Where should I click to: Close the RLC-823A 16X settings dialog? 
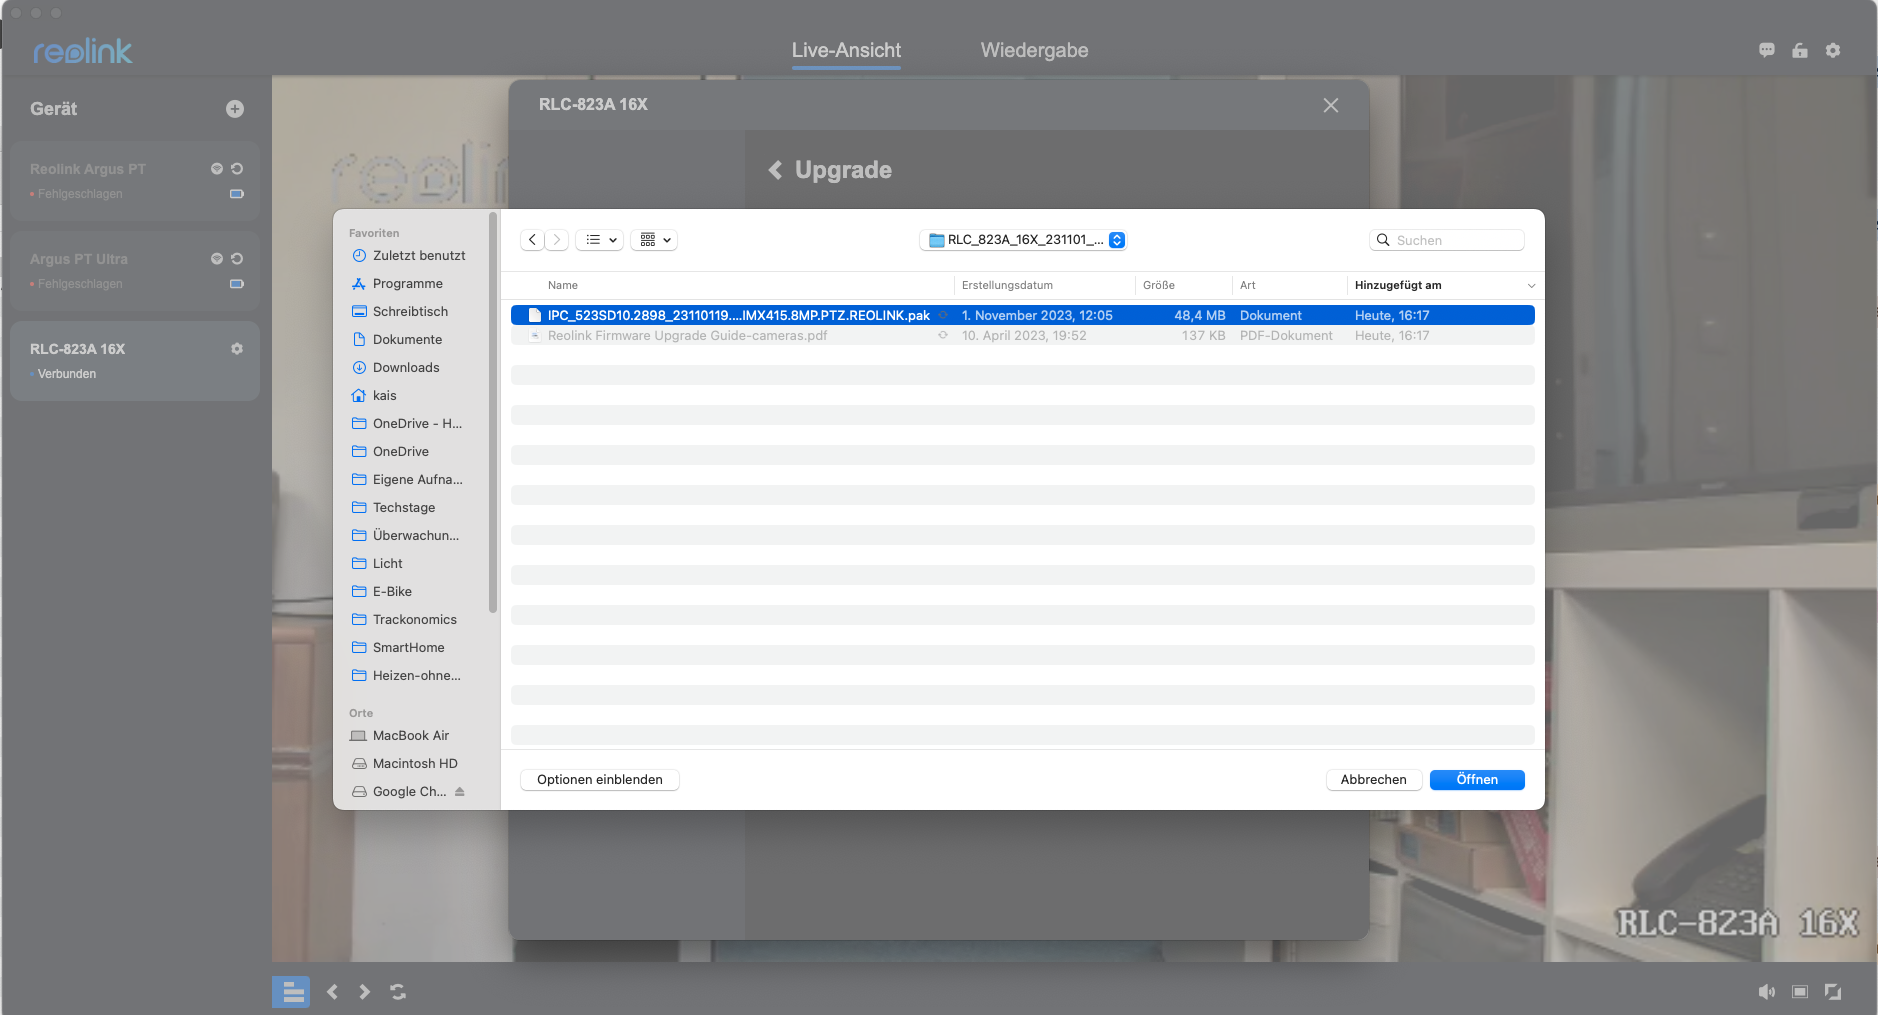point(1331,105)
